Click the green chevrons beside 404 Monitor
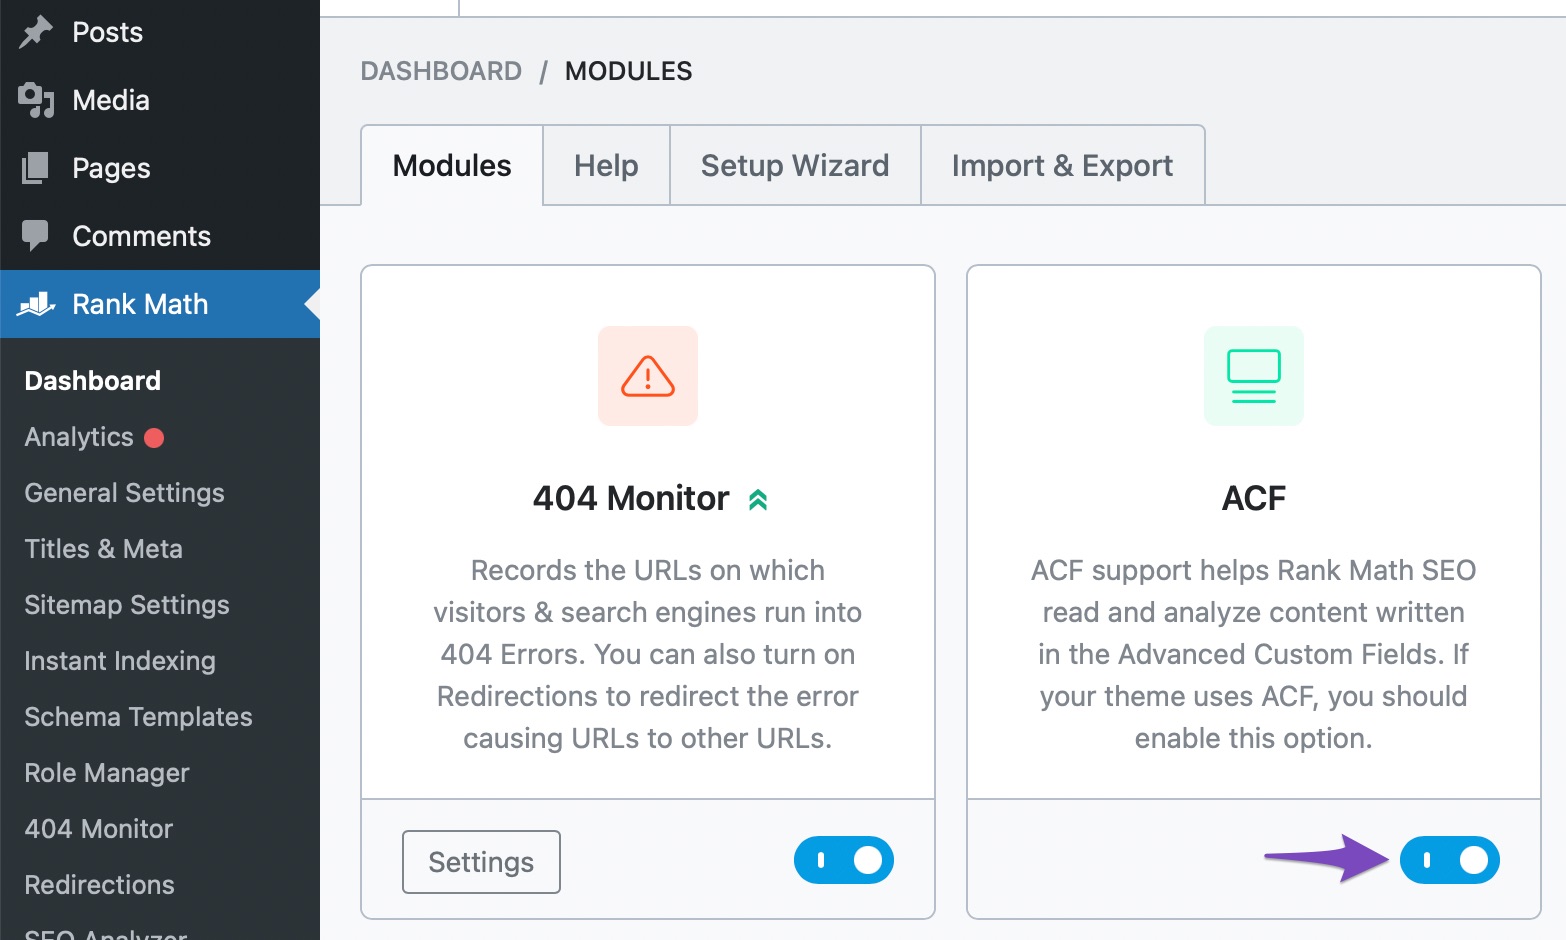Screen dimensions: 1566x940 click(758, 499)
